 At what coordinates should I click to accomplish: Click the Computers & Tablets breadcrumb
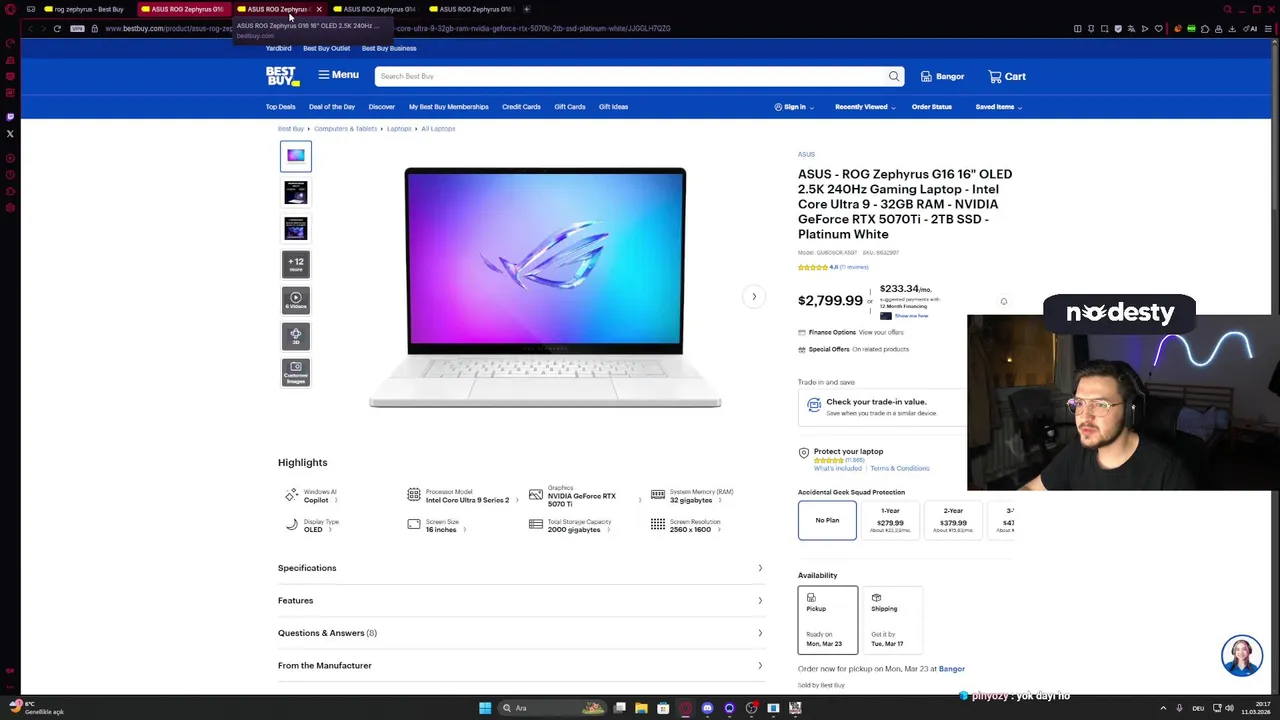coord(345,129)
